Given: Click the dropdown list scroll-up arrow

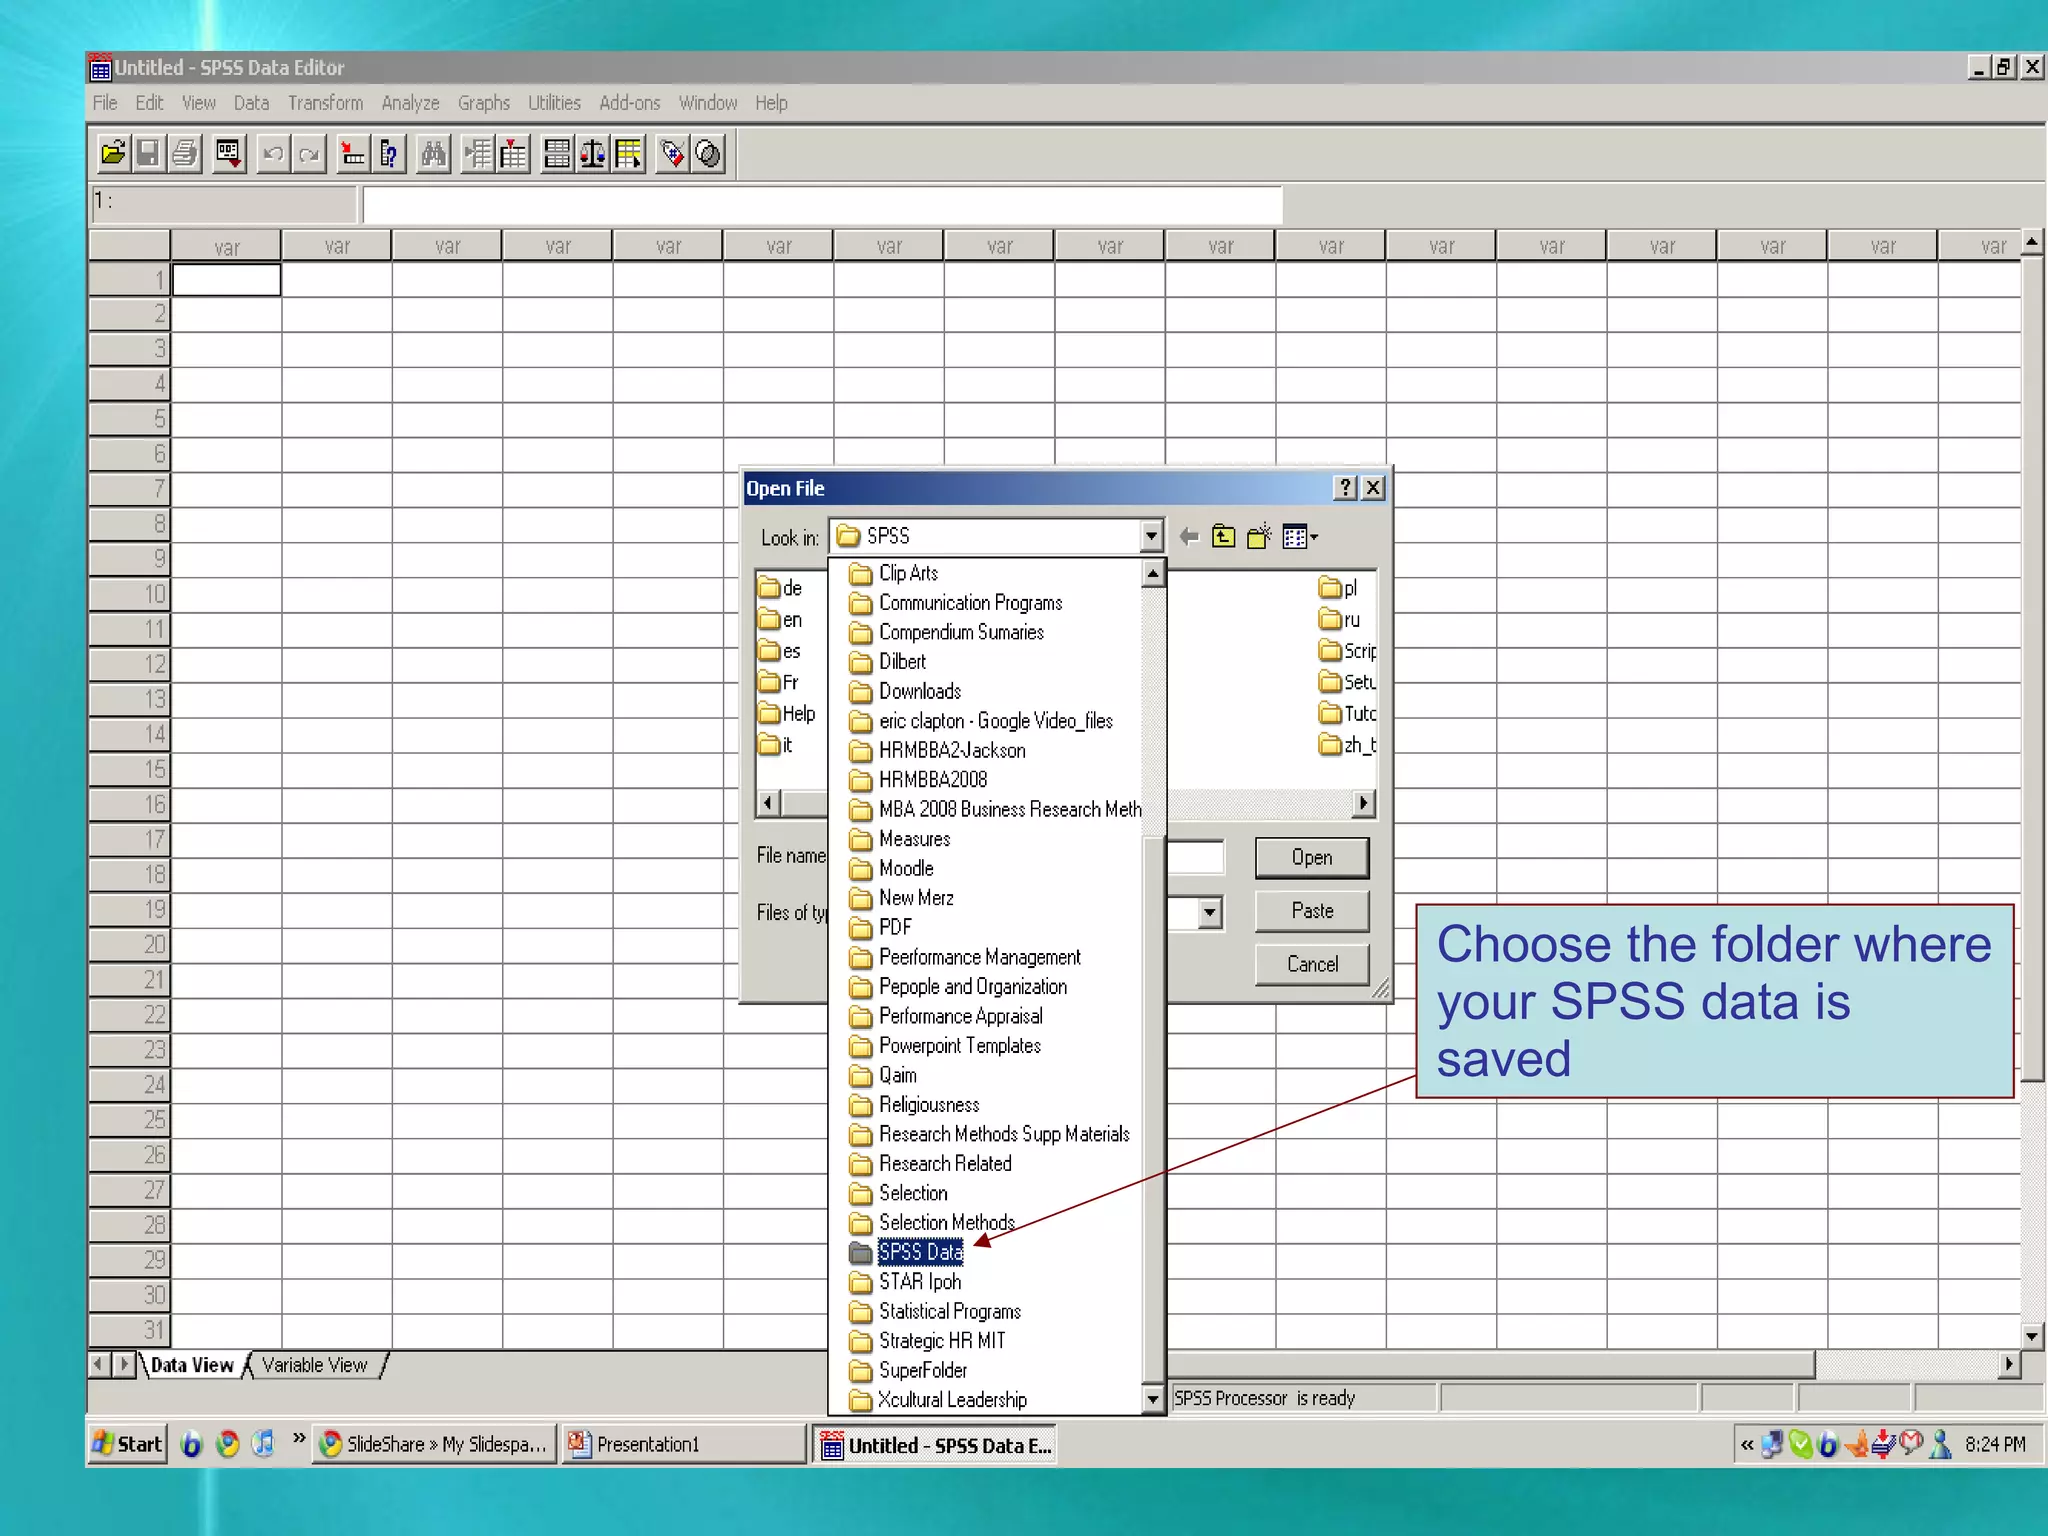Looking at the screenshot, I should (1153, 574).
